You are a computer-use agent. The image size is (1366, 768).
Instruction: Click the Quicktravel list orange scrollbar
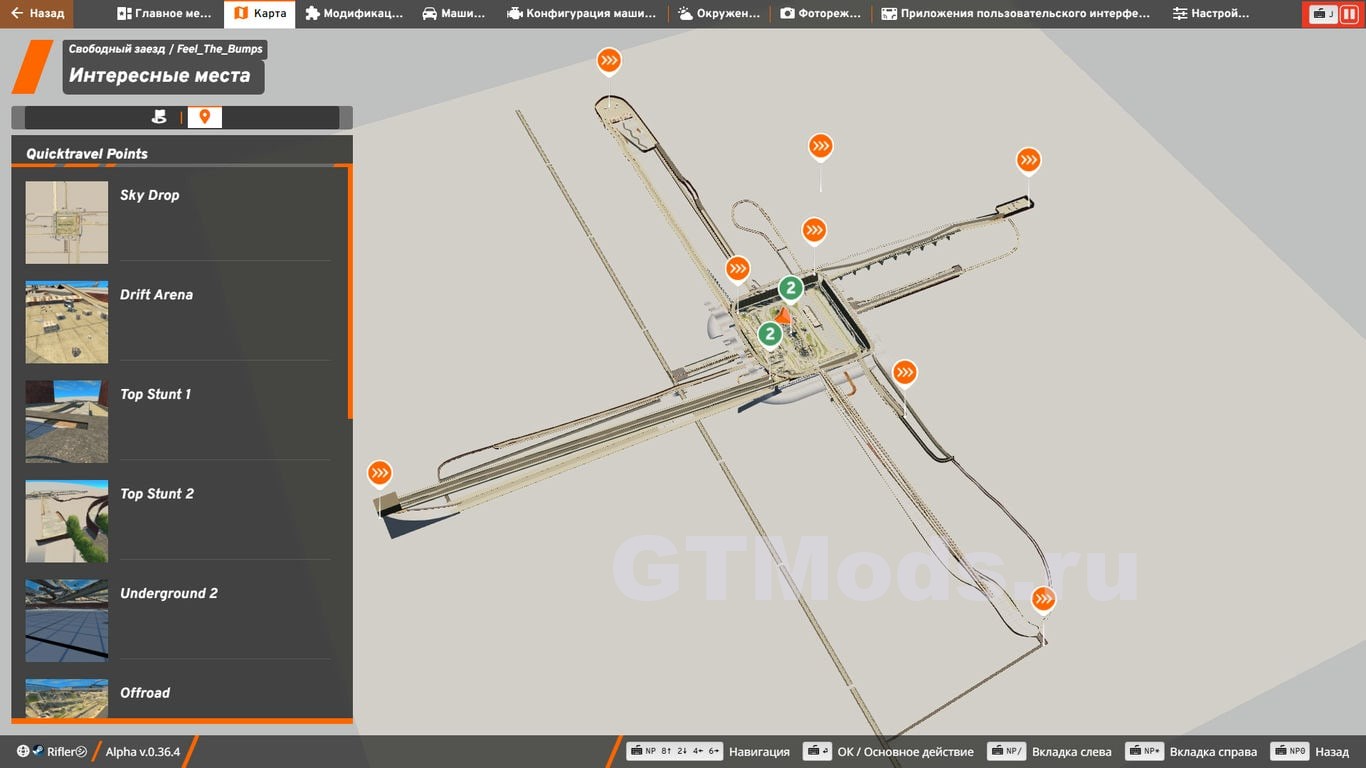point(350,292)
